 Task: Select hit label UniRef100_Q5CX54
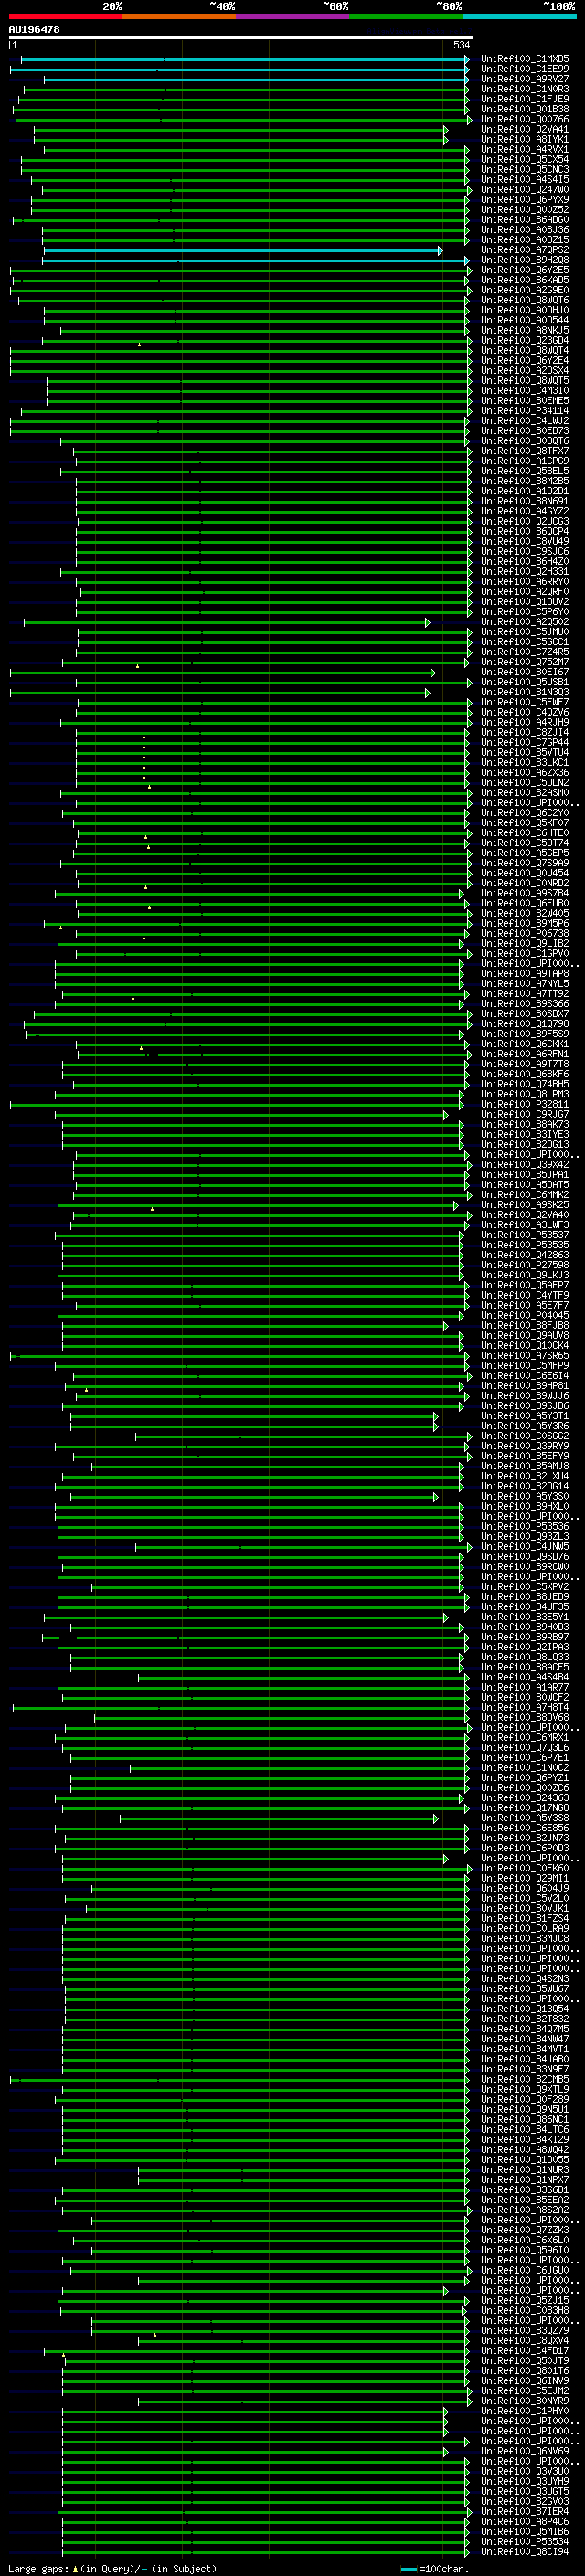pyautogui.click(x=525, y=159)
